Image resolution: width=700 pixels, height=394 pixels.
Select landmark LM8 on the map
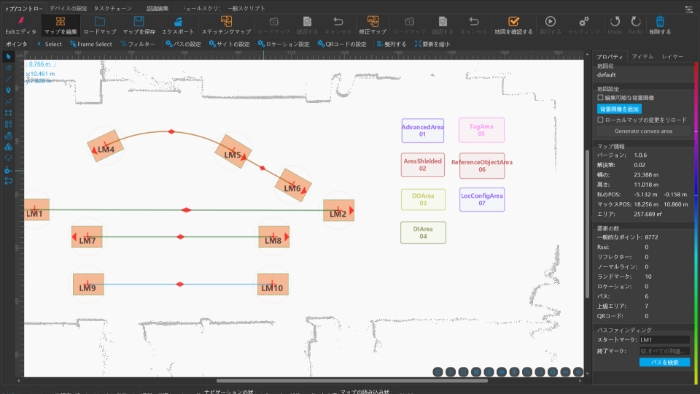pos(274,237)
